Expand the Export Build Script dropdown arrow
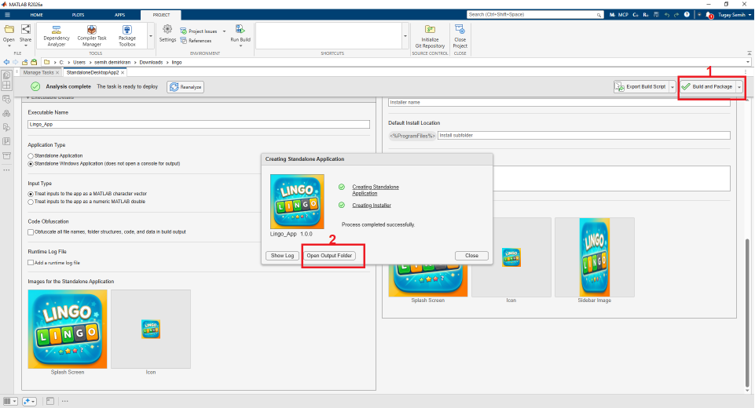The height and width of the screenshot is (408, 755). pos(672,87)
